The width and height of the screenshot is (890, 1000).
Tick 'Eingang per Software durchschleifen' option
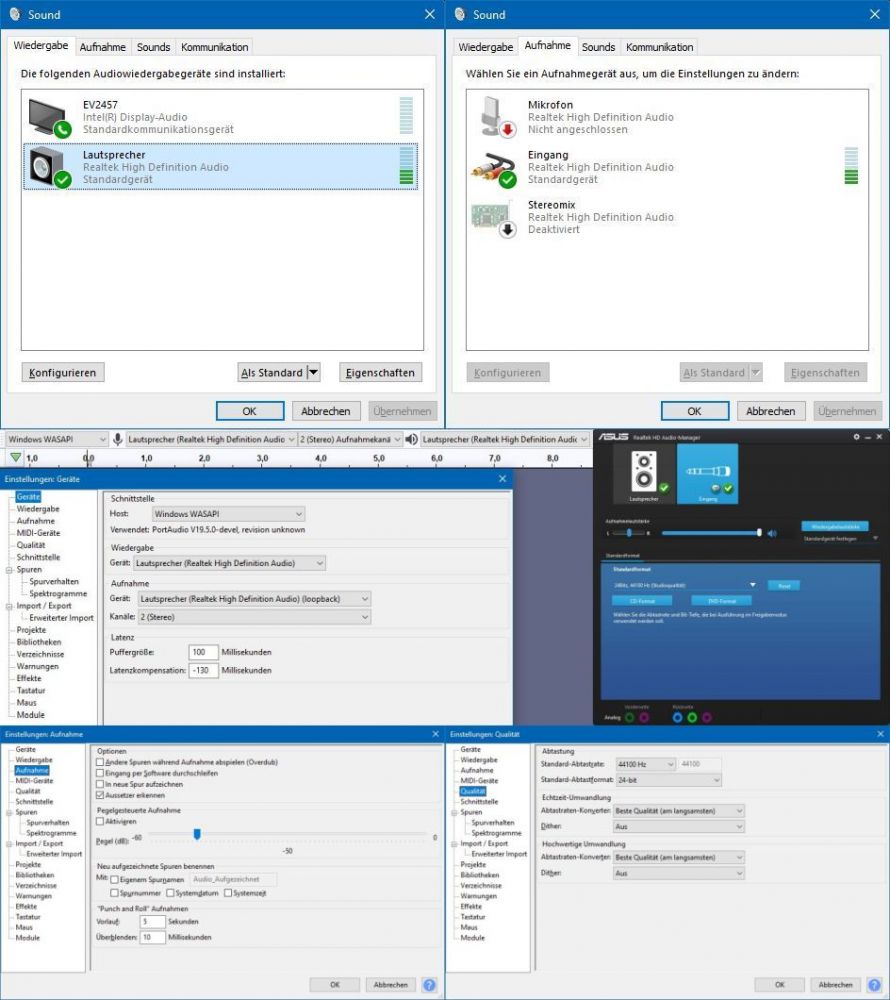[99, 773]
